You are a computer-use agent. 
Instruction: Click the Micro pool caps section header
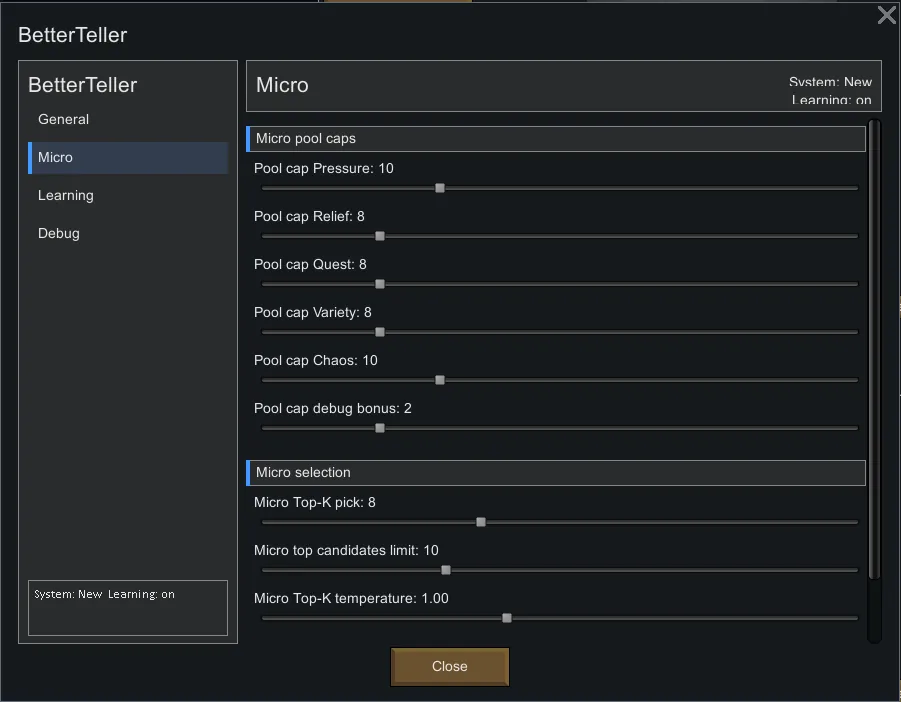[556, 139]
